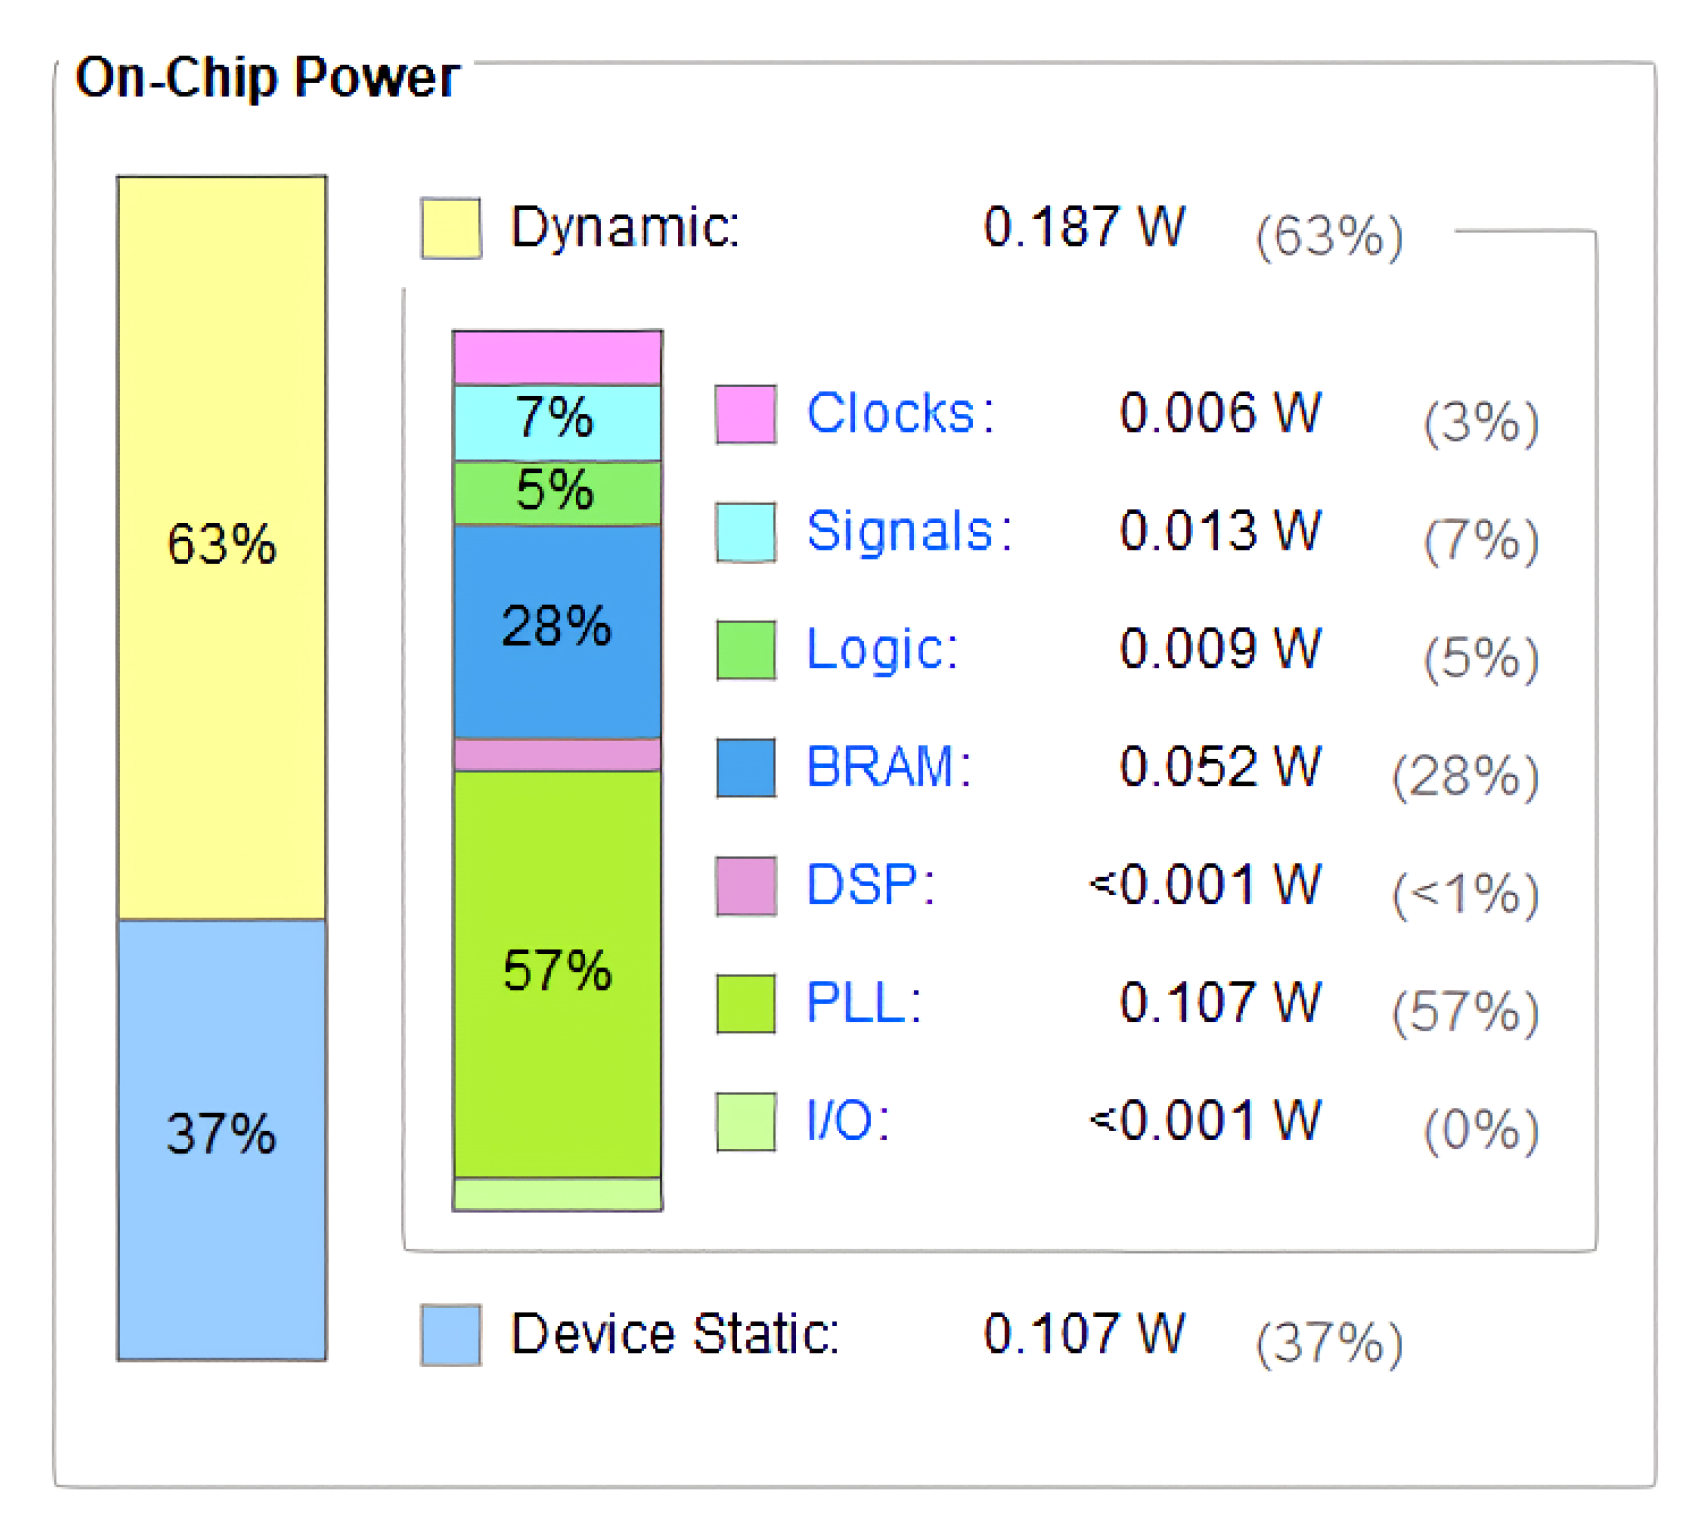Click the pale green I/O legend swatch
Viewport: 1694px width, 1528px height.
pyautogui.click(x=746, y=1122)
